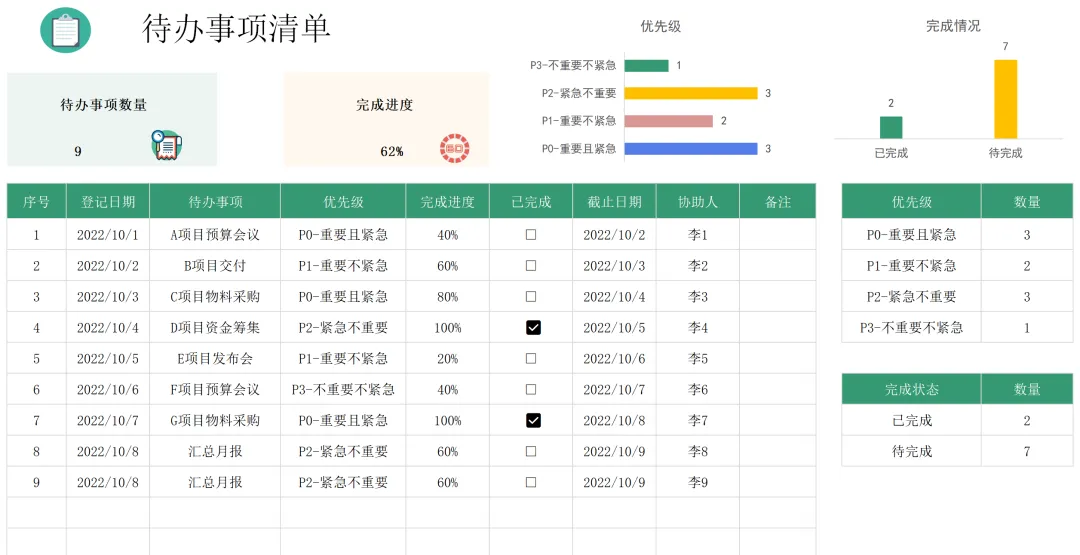Click the 登记日期 column header
Image resolution: width=1080 pixels, height=555 pixels.
click(x=108, y=201)
